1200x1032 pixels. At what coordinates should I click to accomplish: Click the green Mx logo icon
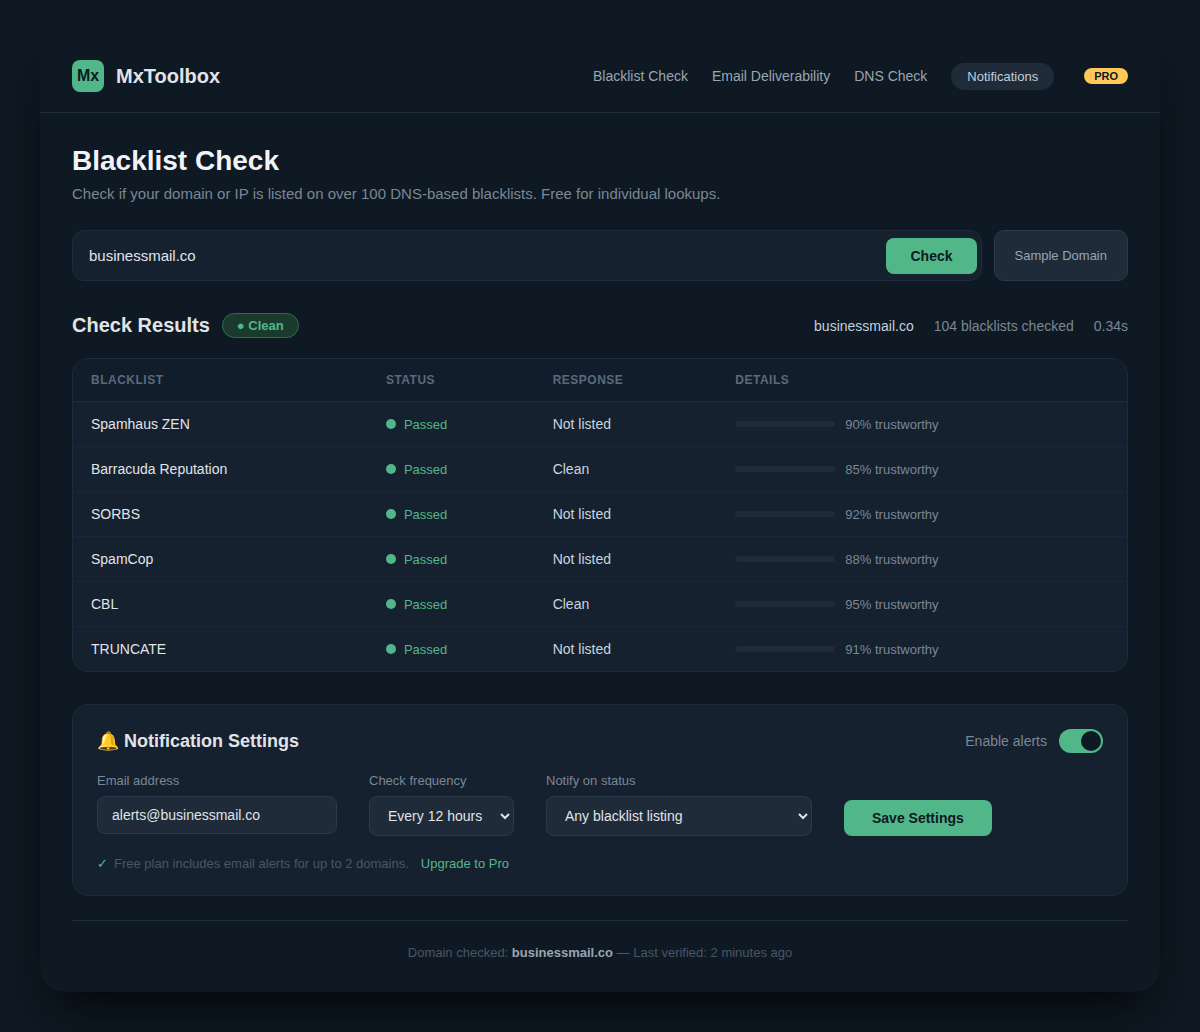[x=88, y=76]
